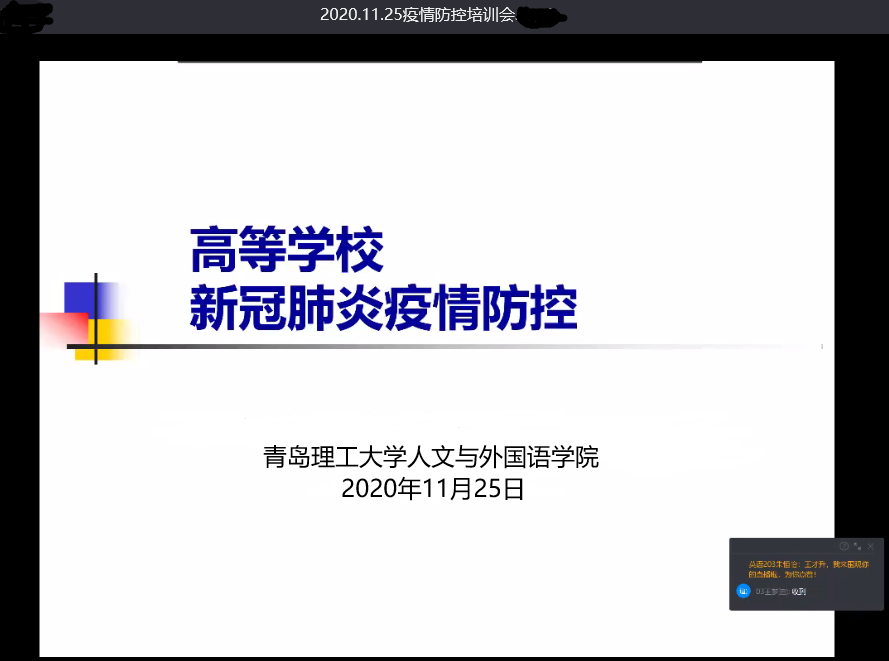Click the text 青岛理工大学人文与外国语学院
The width and height of the screenshot is (889, 661).
coord(430,458)
